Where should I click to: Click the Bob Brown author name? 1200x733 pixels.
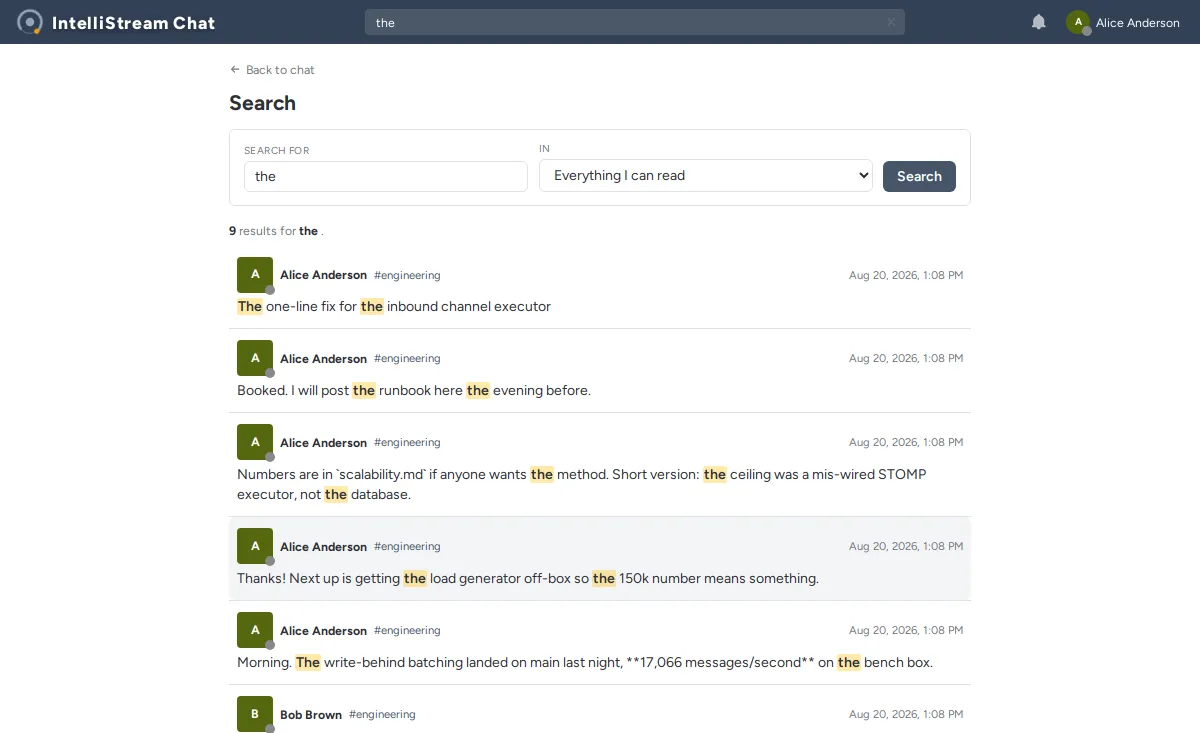click(311, 715)
